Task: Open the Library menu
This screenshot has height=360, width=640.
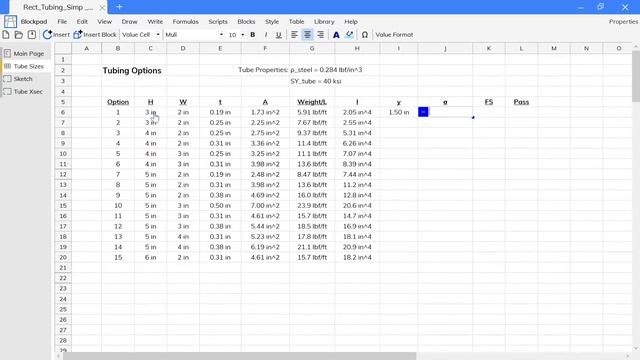Action: [324, 22]
